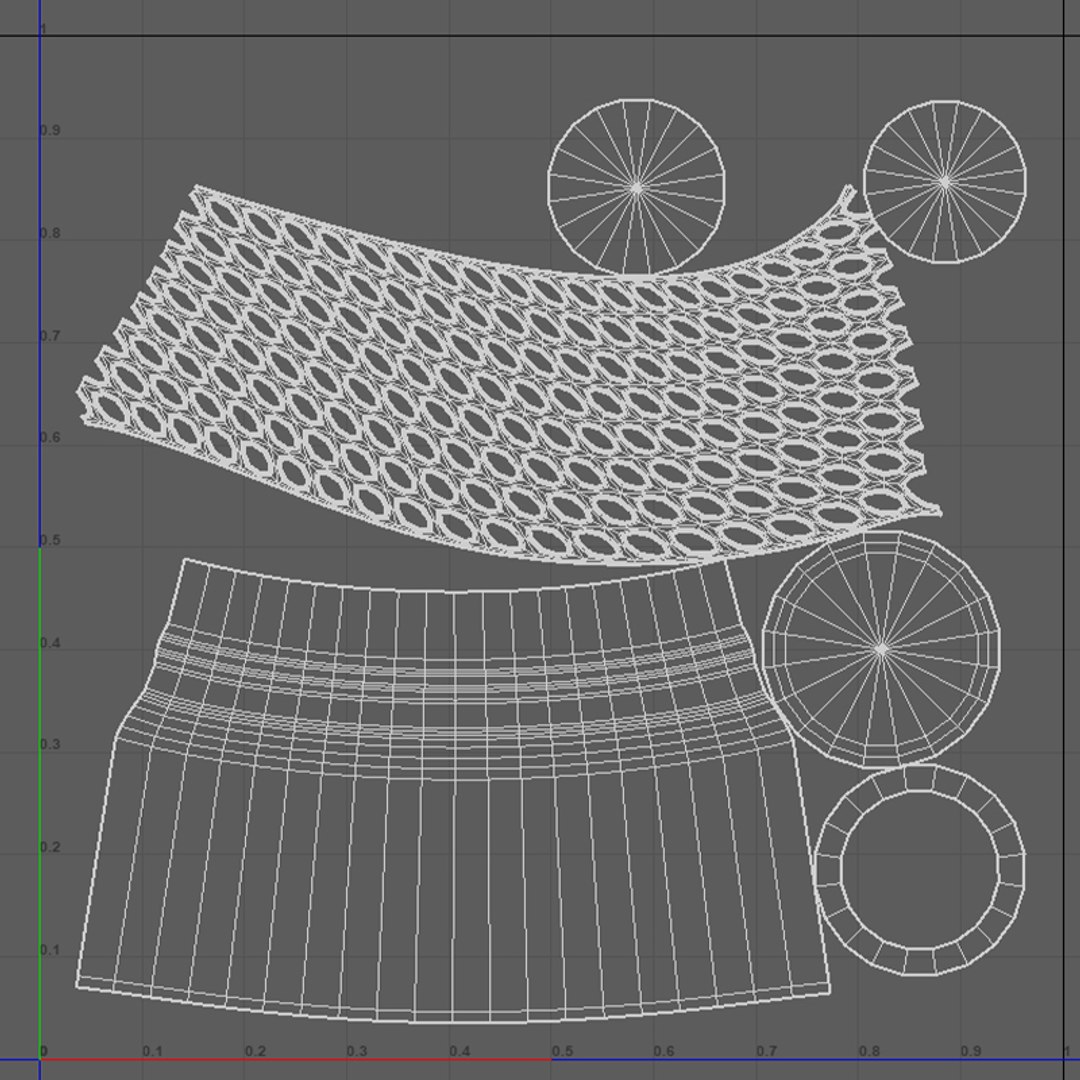This screenshot has width=1080, height=1080.
Task: Click the 0.5 label on horizontal axis
Action: click(x=562, y=1051)
